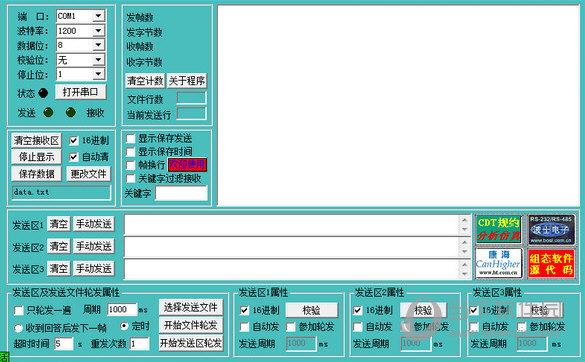The image size is (585, 362).
Task: Open the CDT规约 分析仿真 banner icon
Action: [x=498, y=229]
